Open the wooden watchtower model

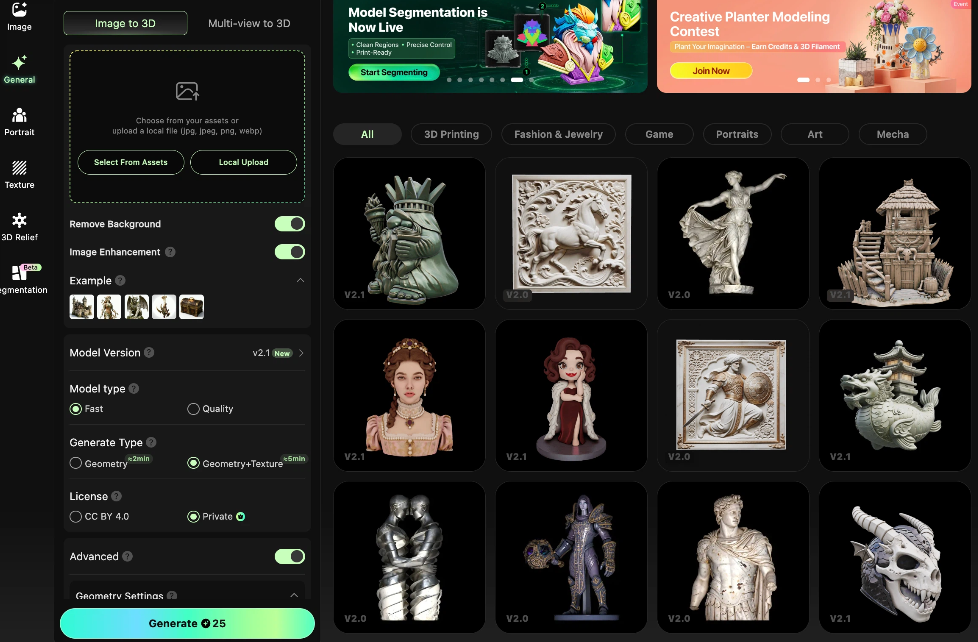(x=895, y=233)
